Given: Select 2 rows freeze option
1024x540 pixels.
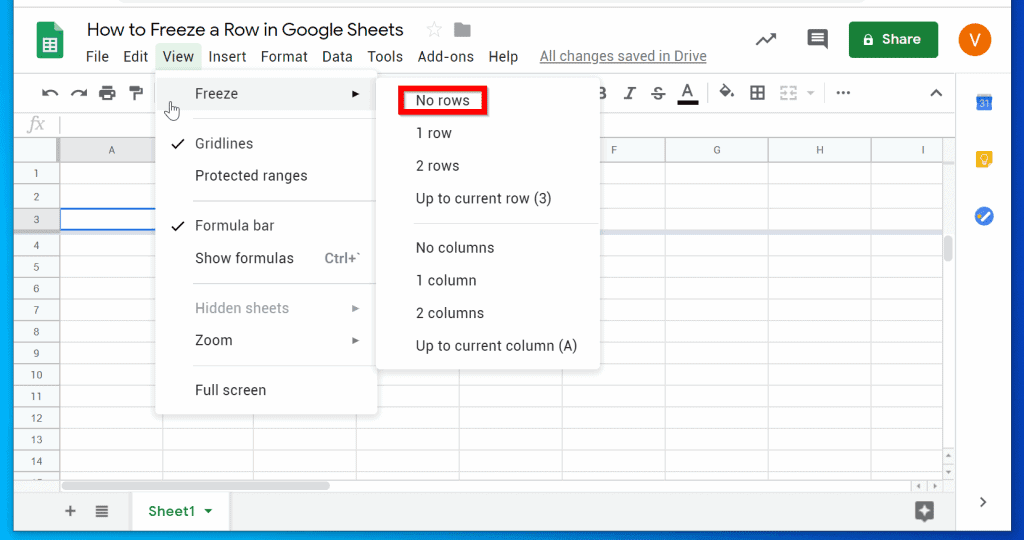Looking at the screenshot, I should [x=487, y=166].
